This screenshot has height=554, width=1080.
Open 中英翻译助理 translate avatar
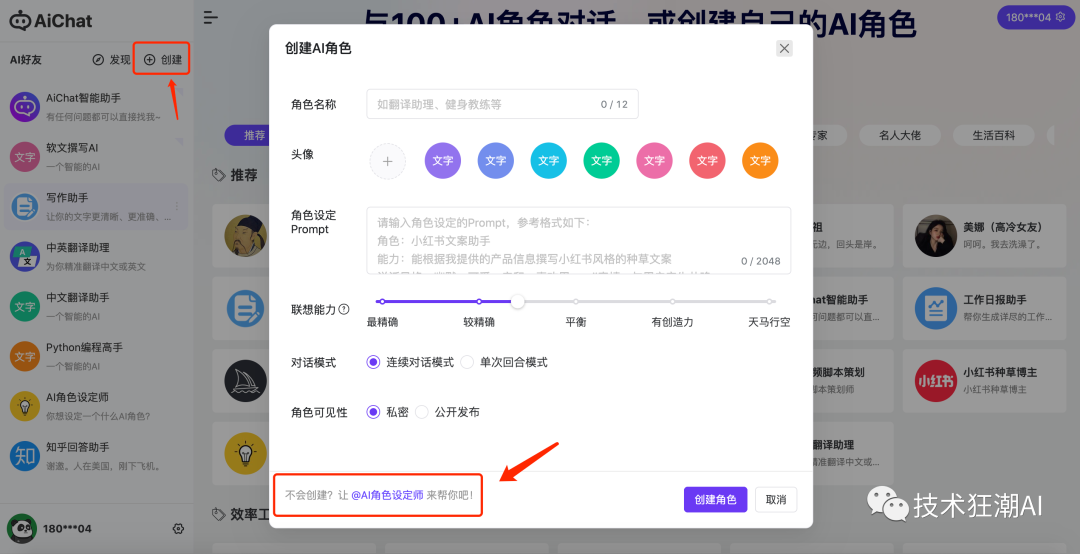point(25,256)
